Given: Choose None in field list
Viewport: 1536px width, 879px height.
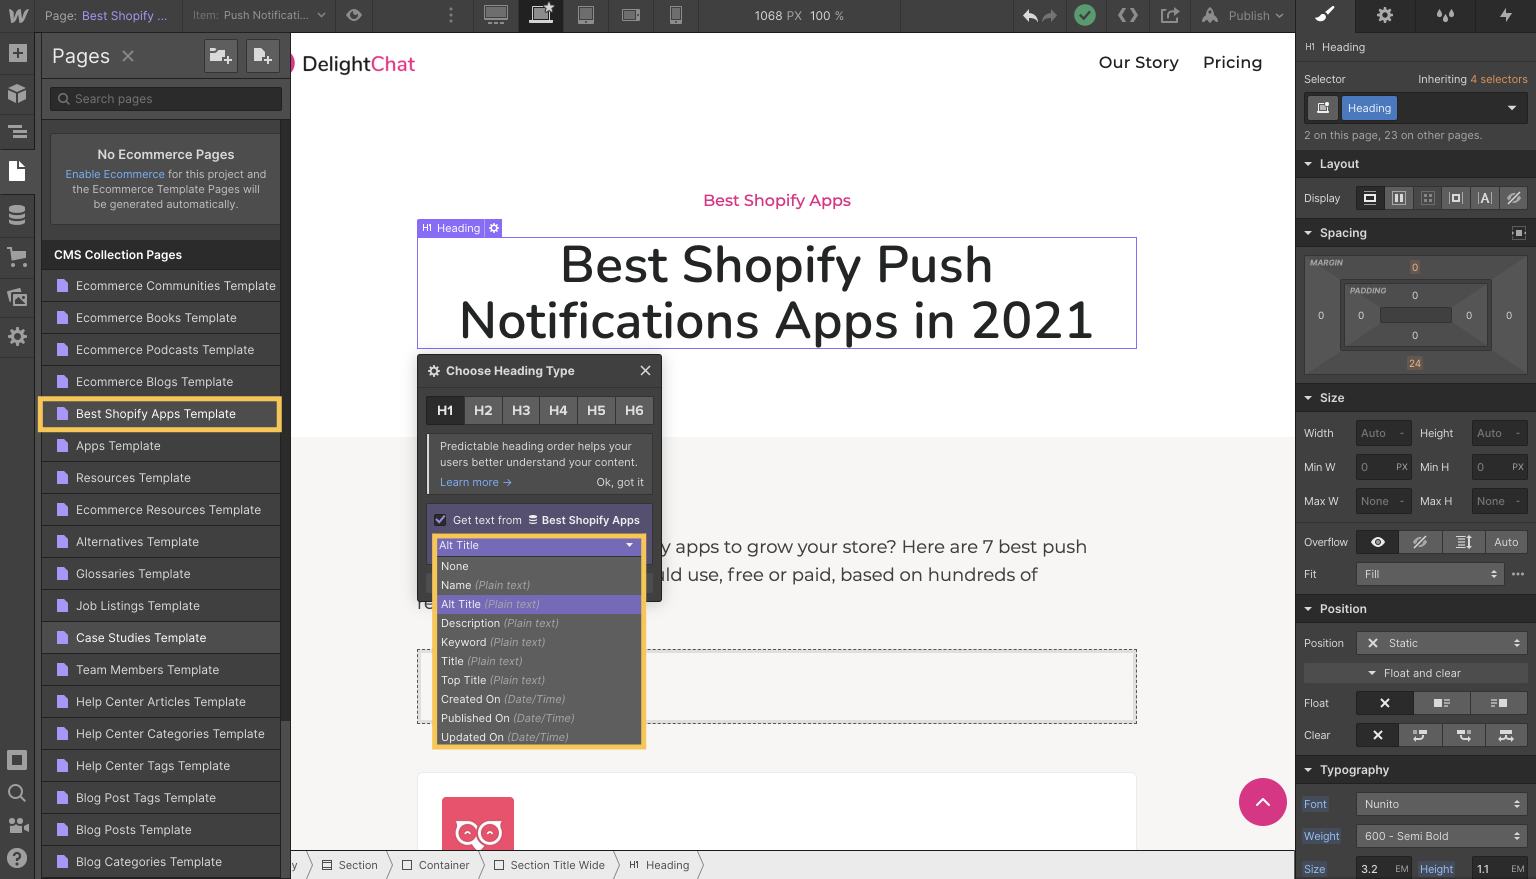Looking at the screenshot, I should pyautogui.click(x=539, y=566).
